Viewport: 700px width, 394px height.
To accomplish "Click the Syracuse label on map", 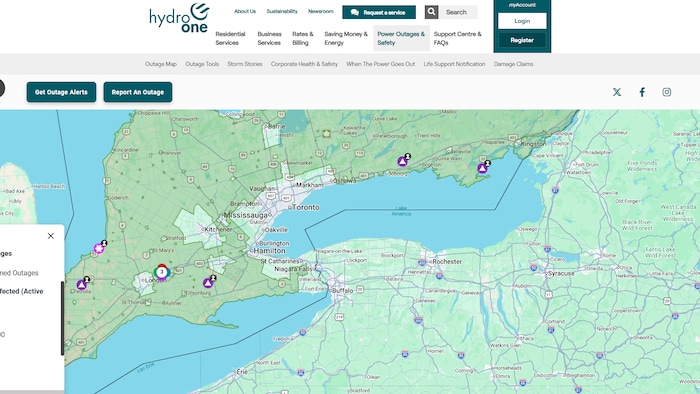I will tap(561, 274).
